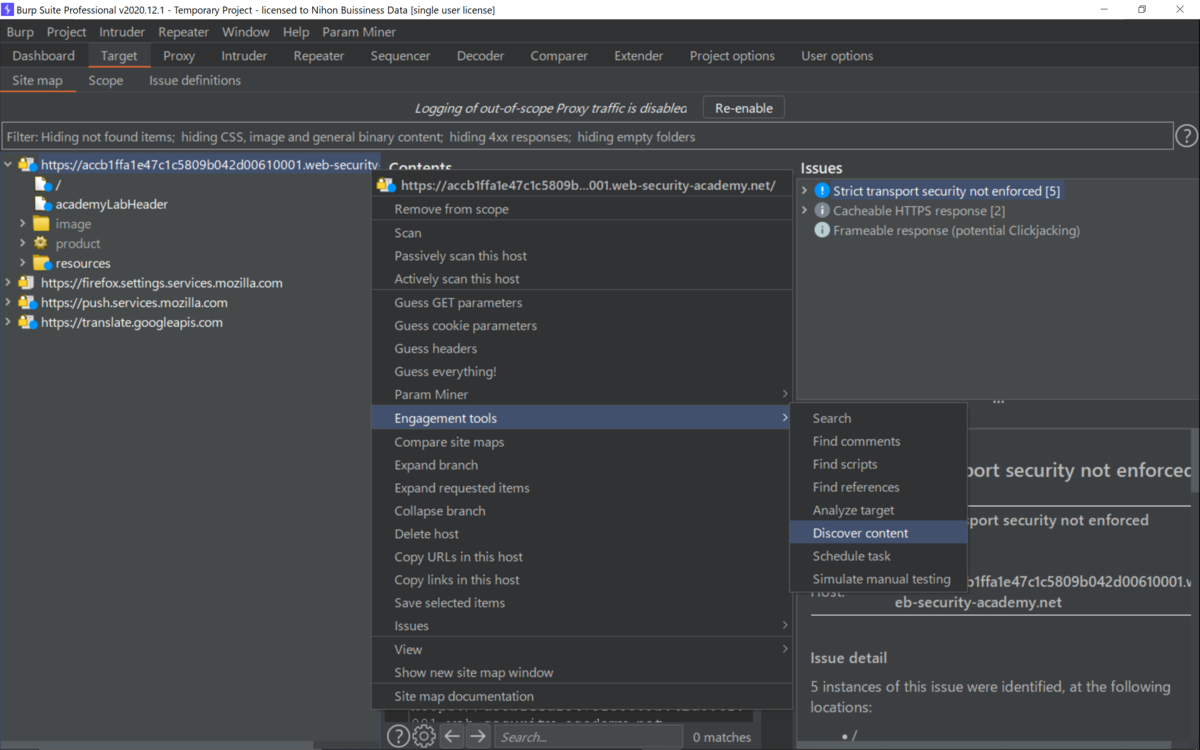
Task: Go to next match with the right arrow icon
Action: [477, 735]
